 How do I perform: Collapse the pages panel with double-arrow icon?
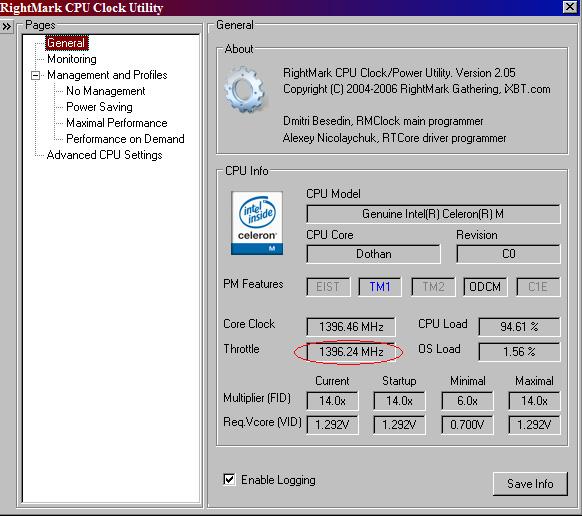7,27
